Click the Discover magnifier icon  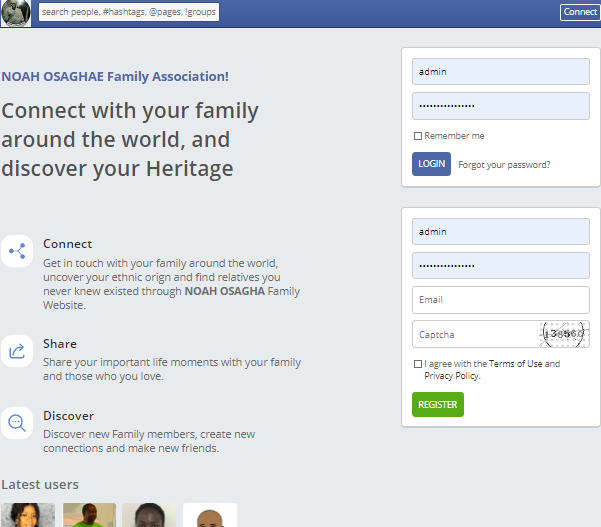tap(17, 423)
